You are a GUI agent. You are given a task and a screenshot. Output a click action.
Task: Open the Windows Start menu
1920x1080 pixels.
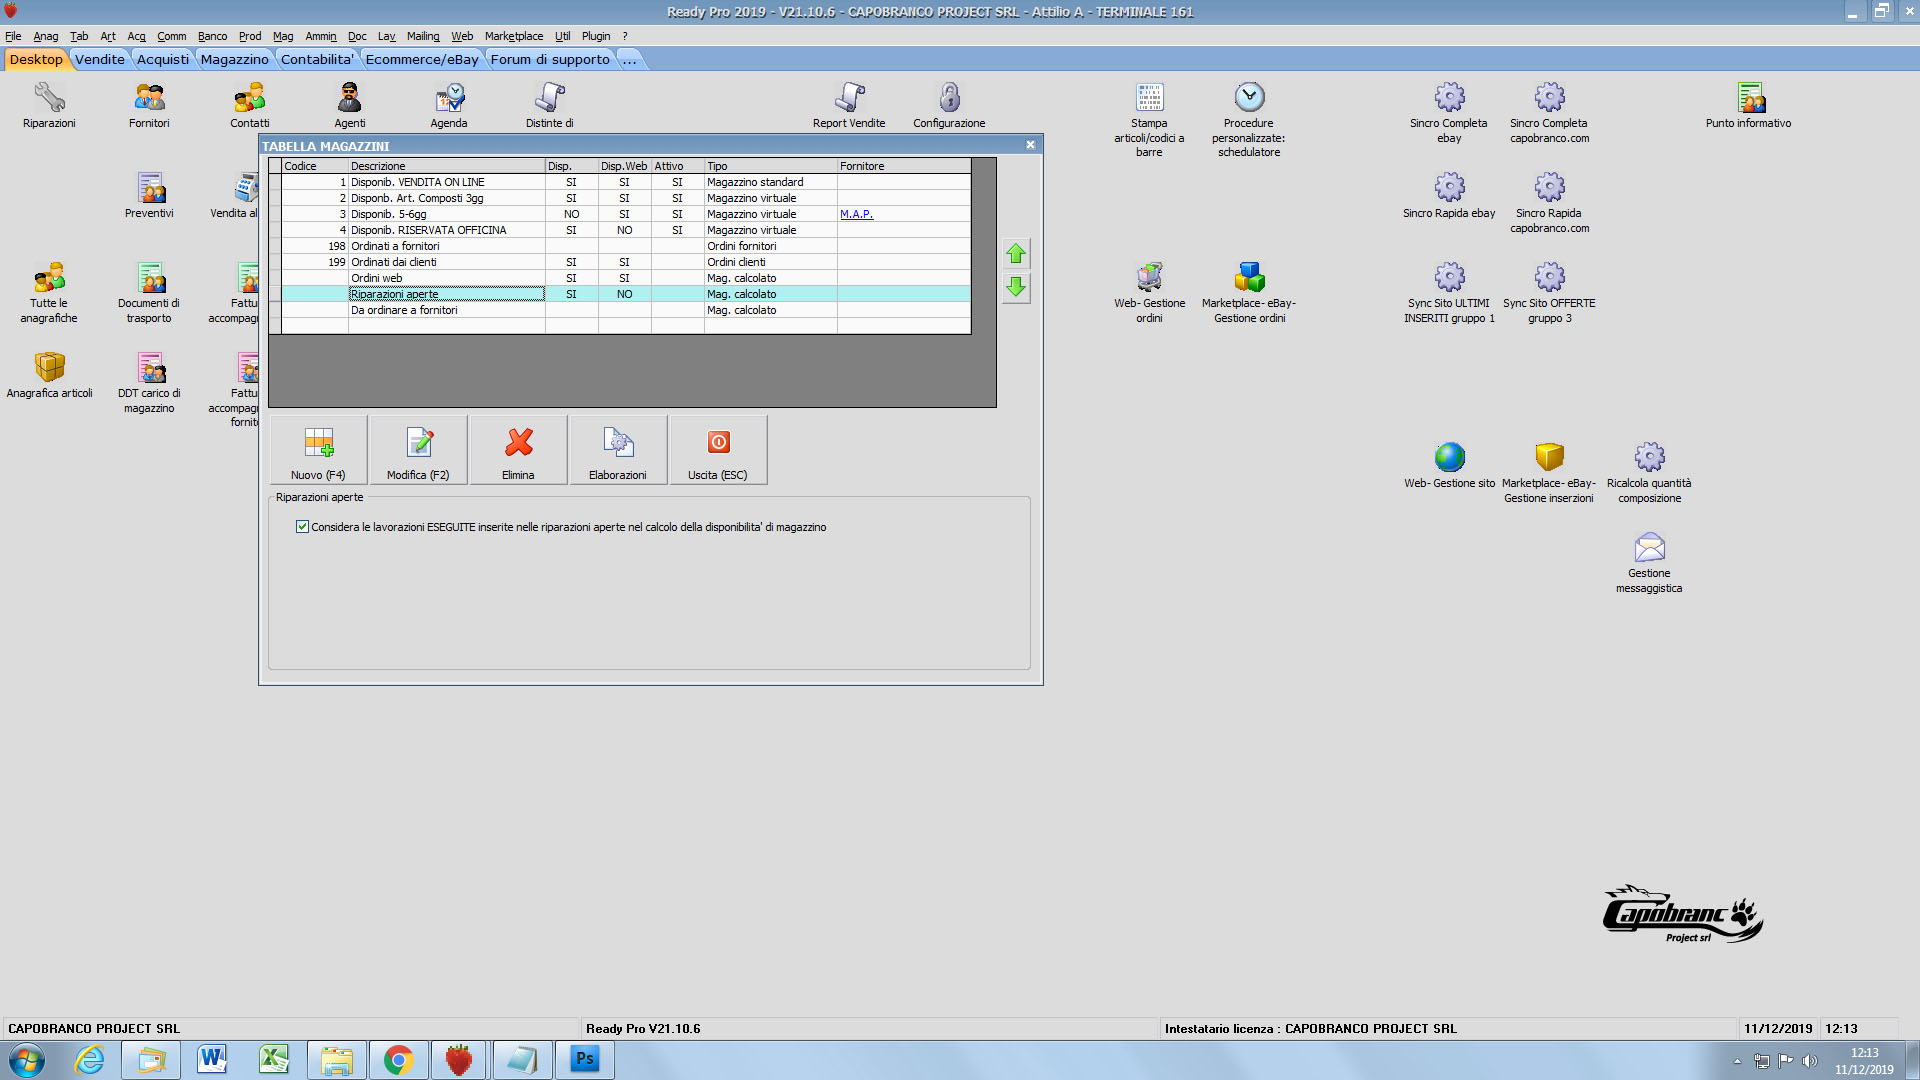[x=27, y=1060]
